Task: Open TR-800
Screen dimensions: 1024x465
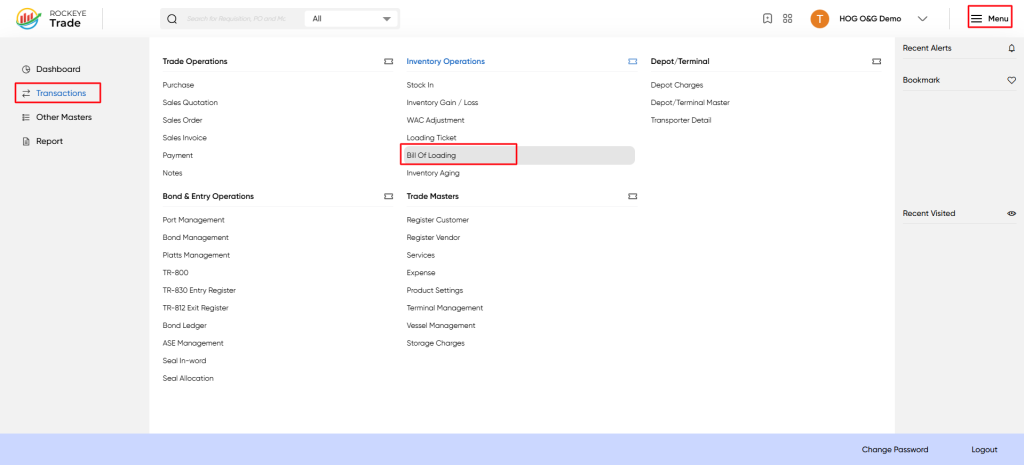Action: tap(176, 273)
